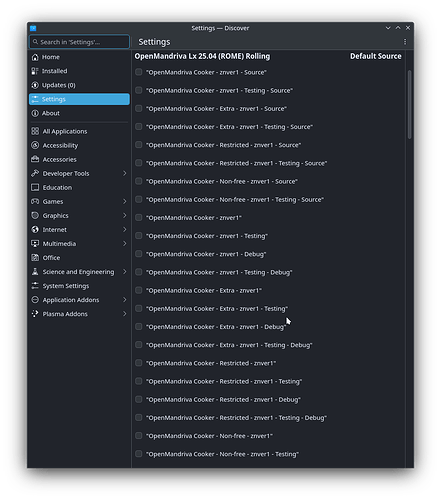Click the Home icon in sidebar
The image size is (441, 500).
point(35,57)
